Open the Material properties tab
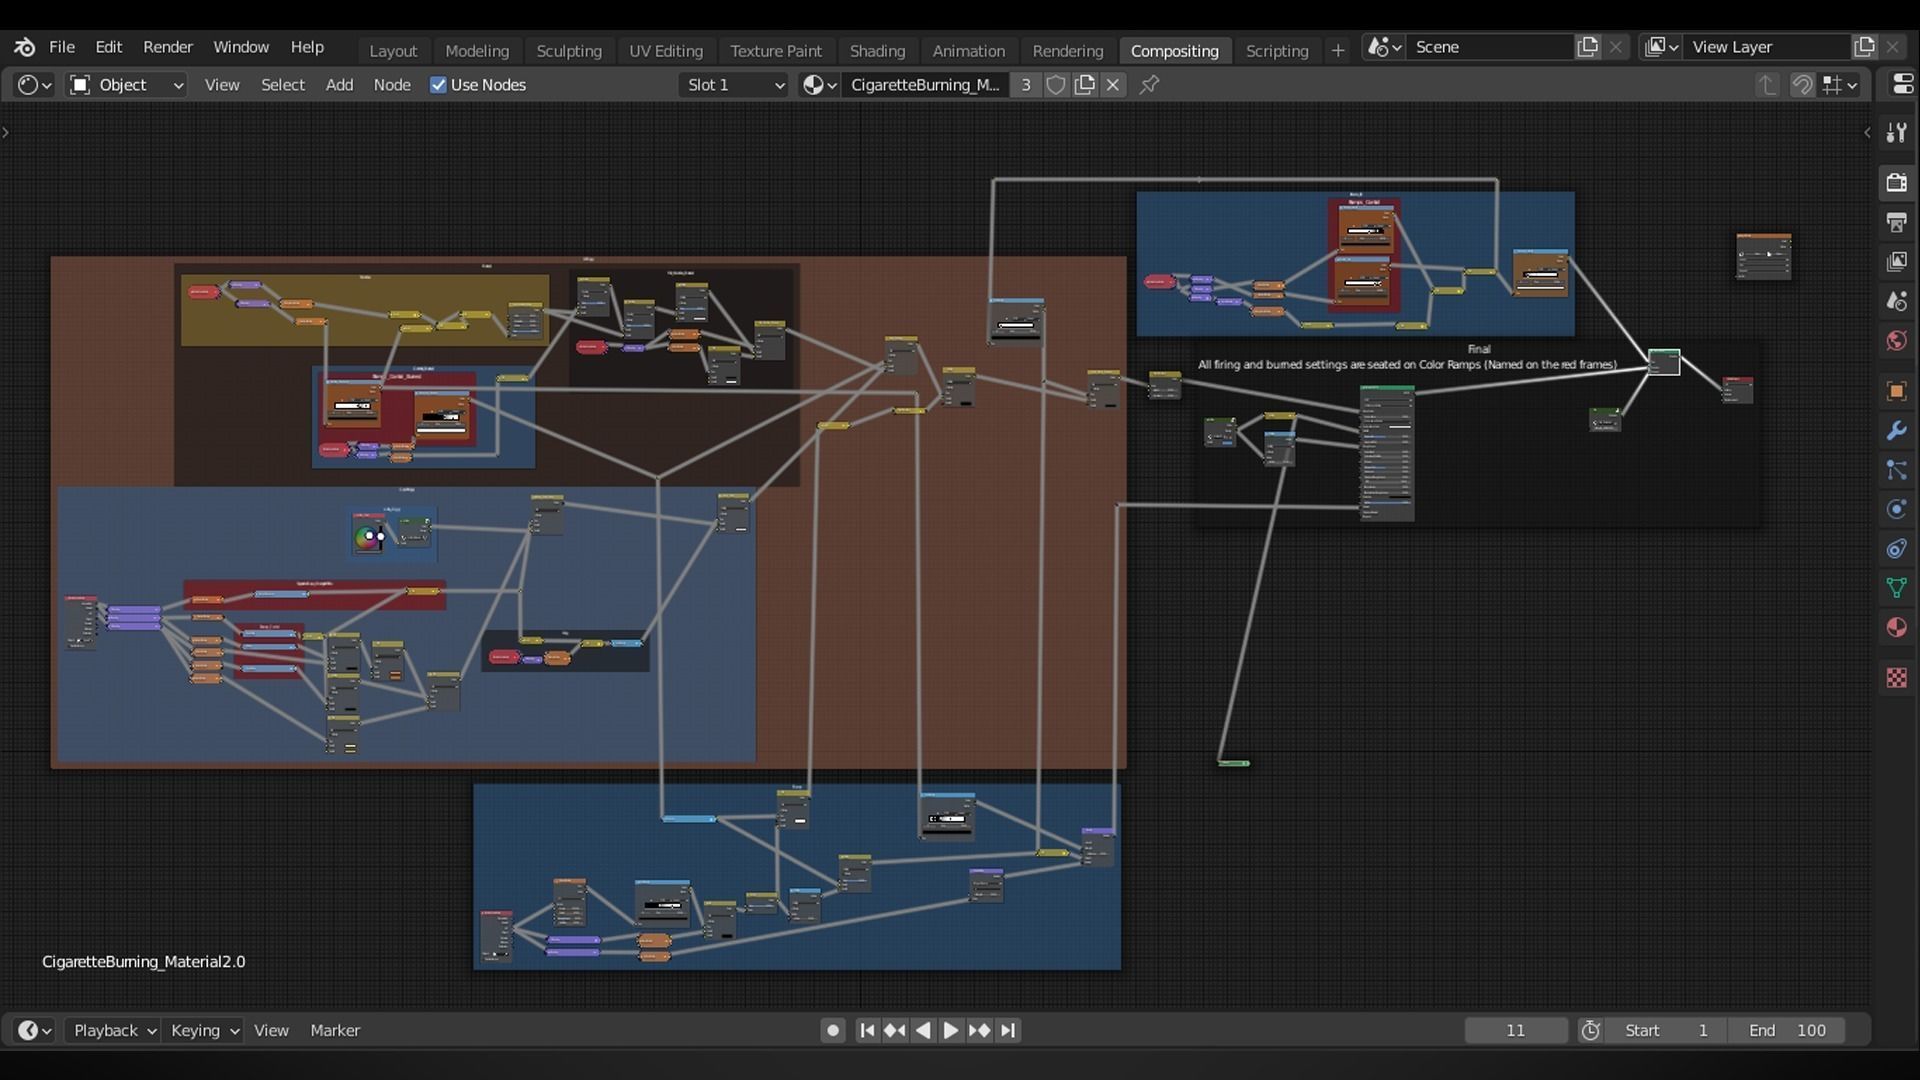Screen dimensions: 1920x1080 pos(1896,628)
